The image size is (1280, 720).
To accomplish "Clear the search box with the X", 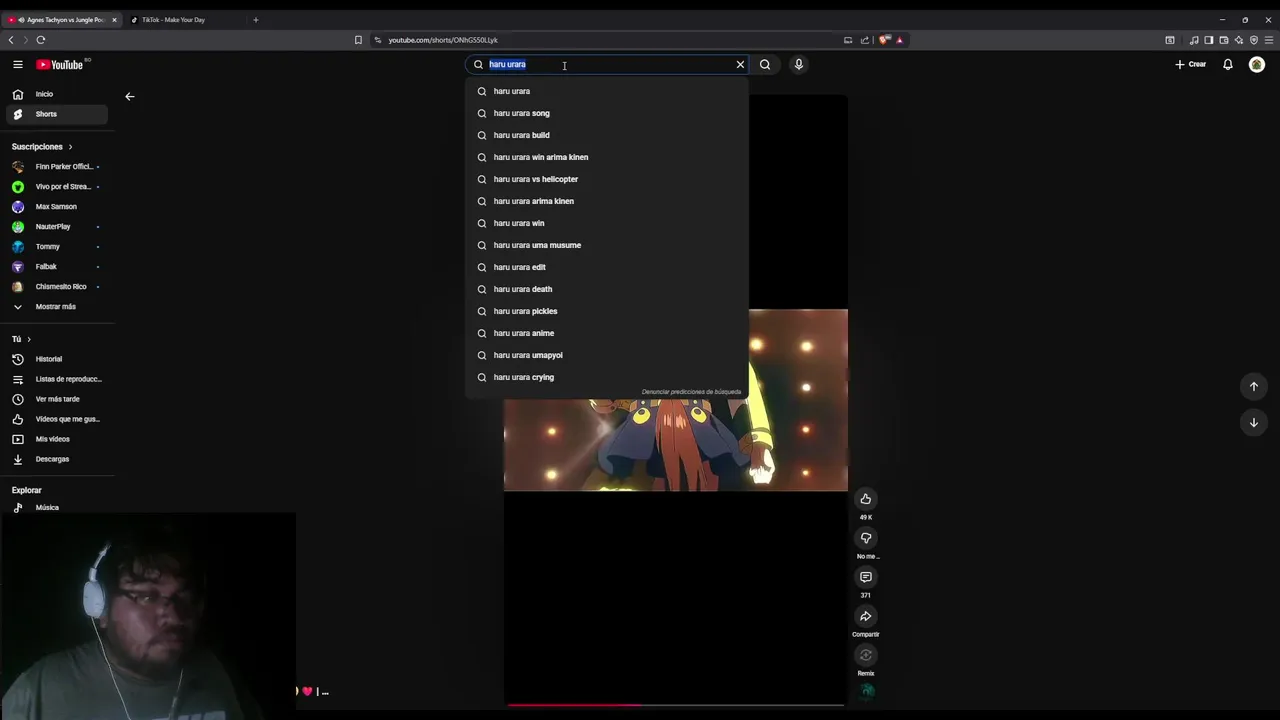I will (x=740, y=64).
